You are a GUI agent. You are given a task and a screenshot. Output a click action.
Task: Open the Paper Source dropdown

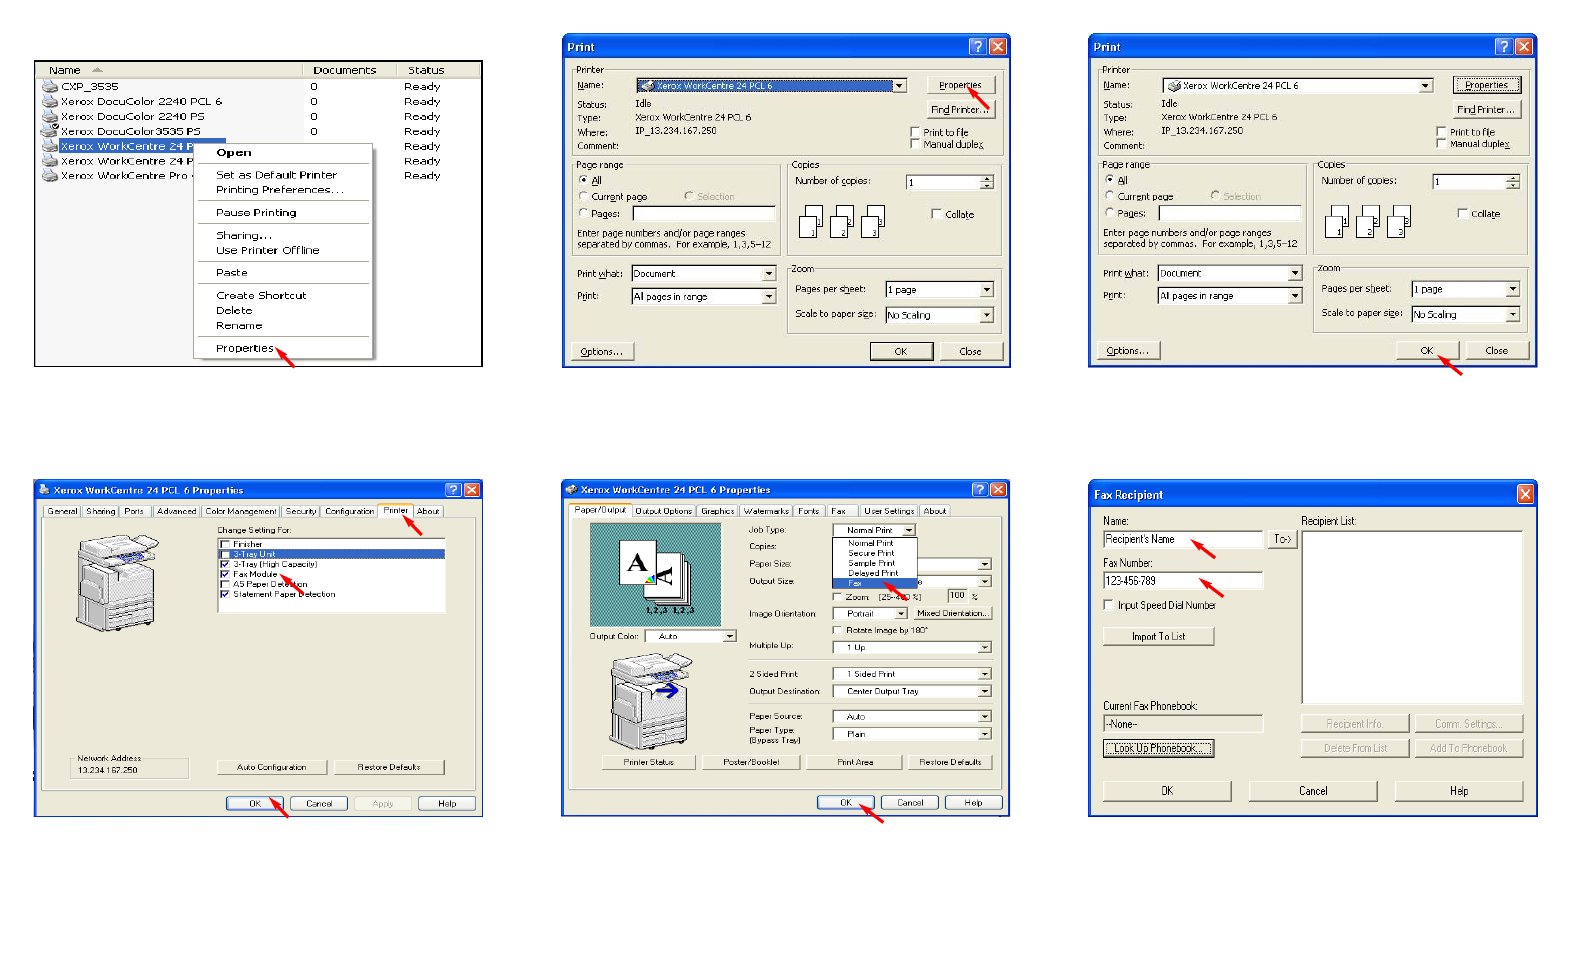[x=985, y=716]
